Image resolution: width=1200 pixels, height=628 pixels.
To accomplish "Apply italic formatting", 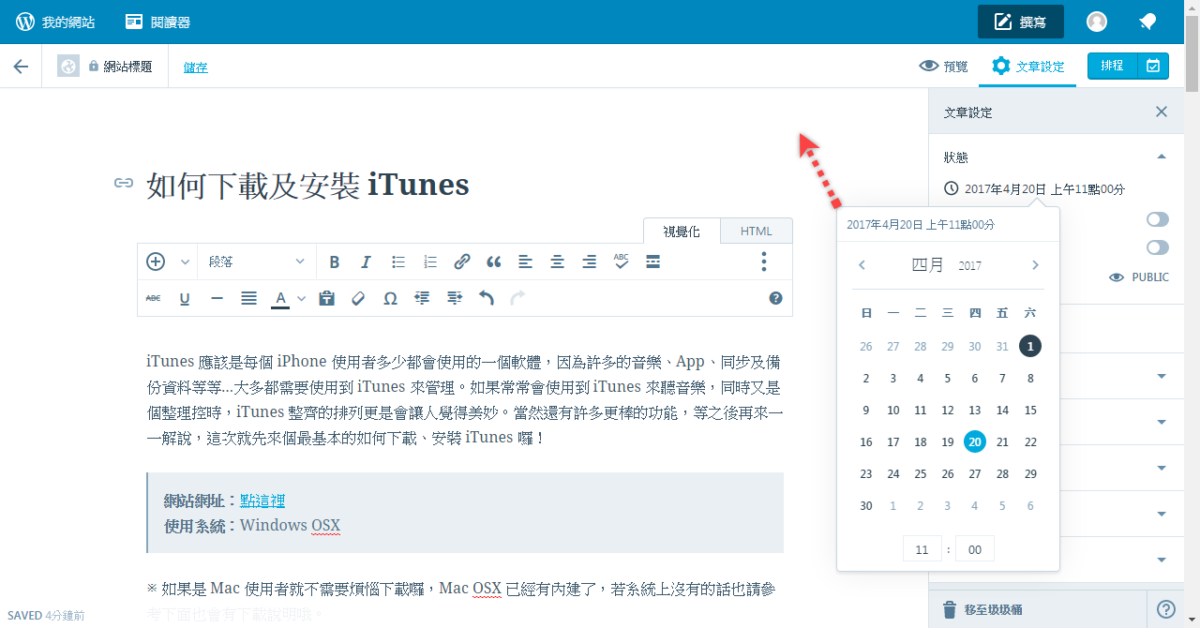I will (x=366, y=262).
